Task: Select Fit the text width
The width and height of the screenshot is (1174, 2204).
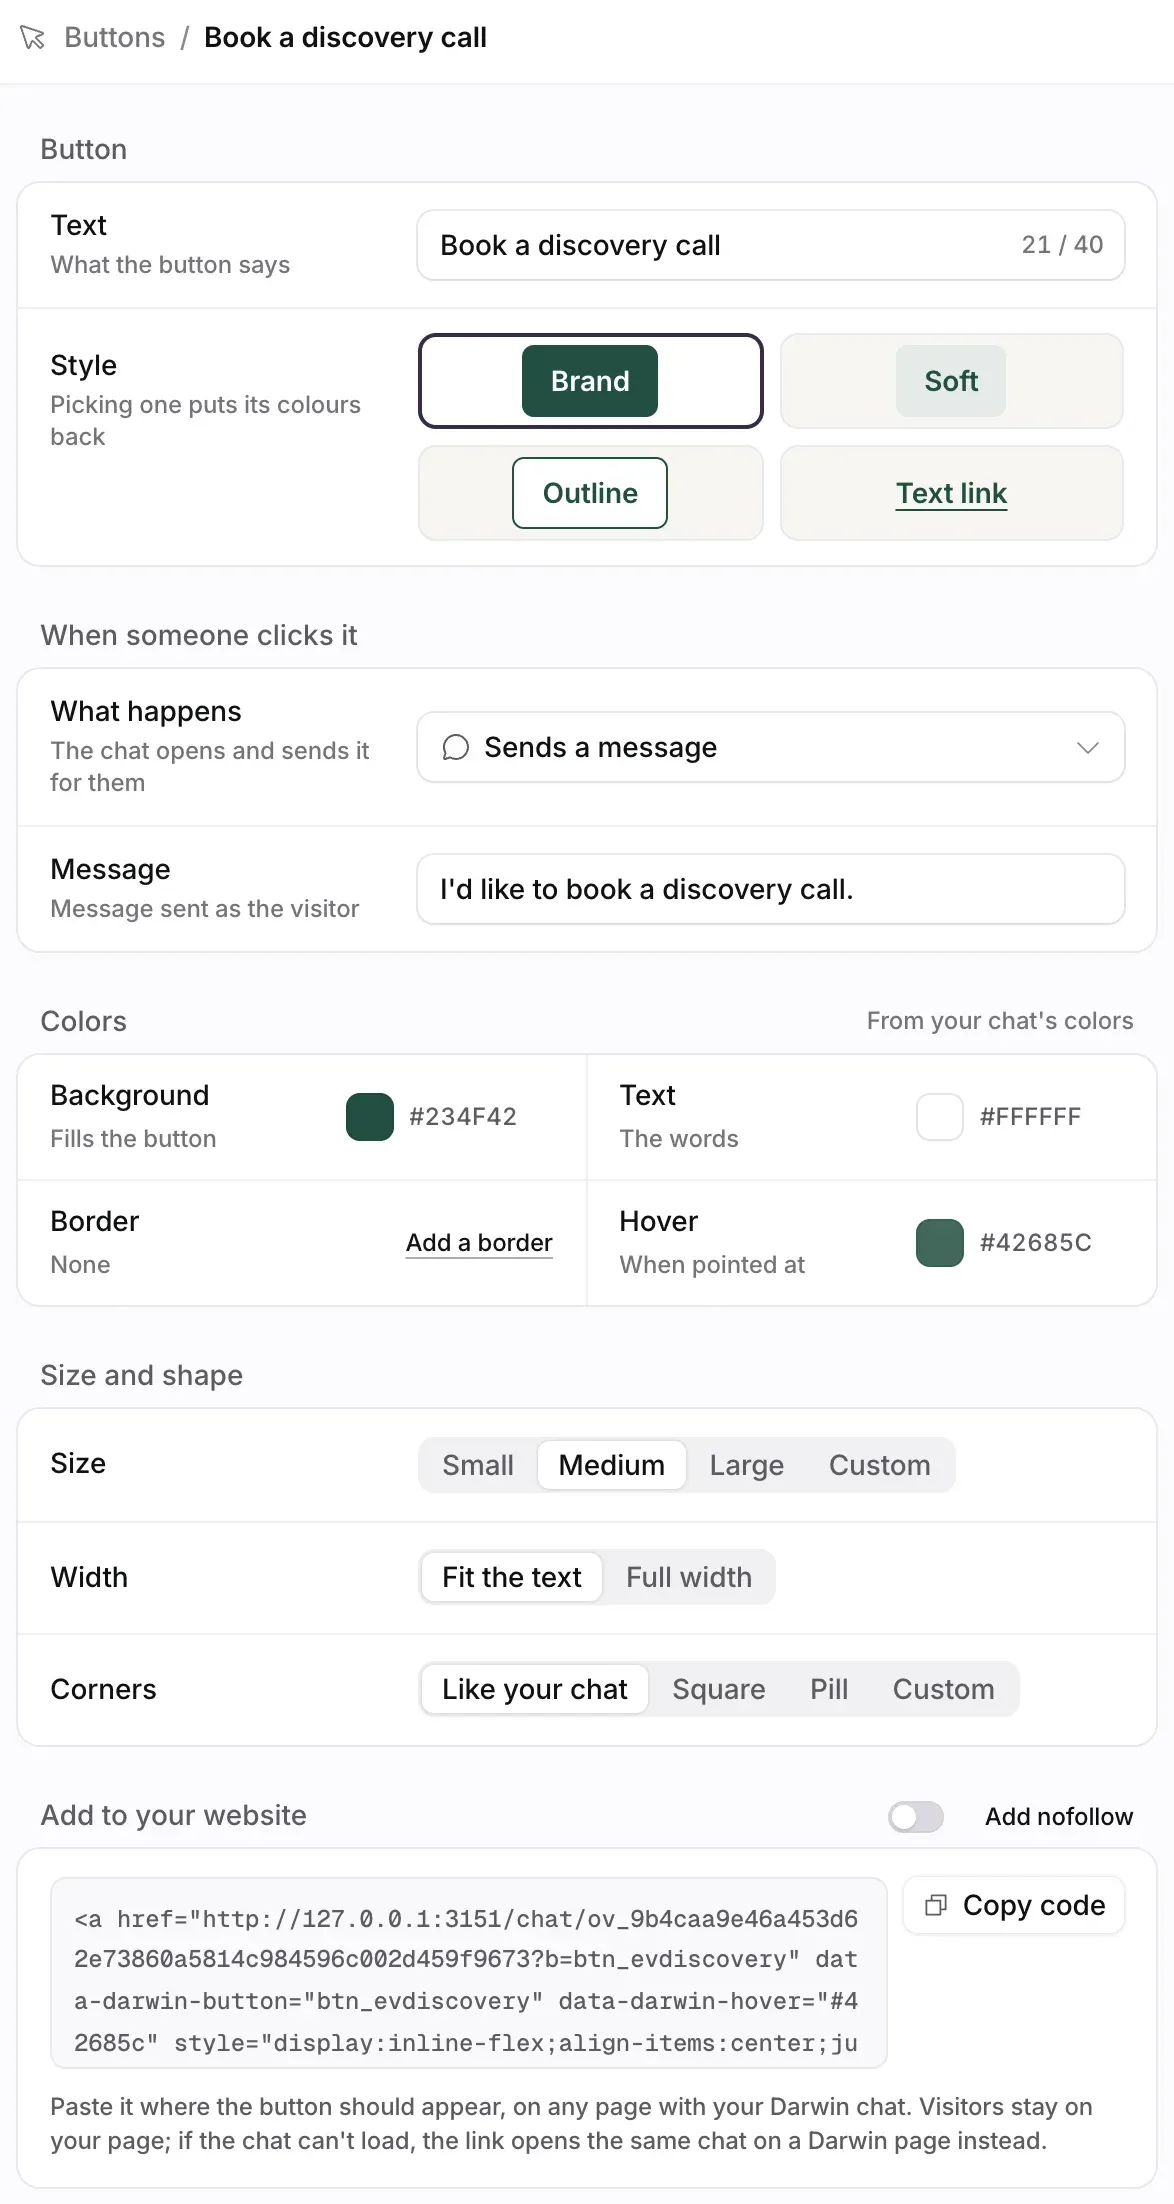Action: point(512,1577)
